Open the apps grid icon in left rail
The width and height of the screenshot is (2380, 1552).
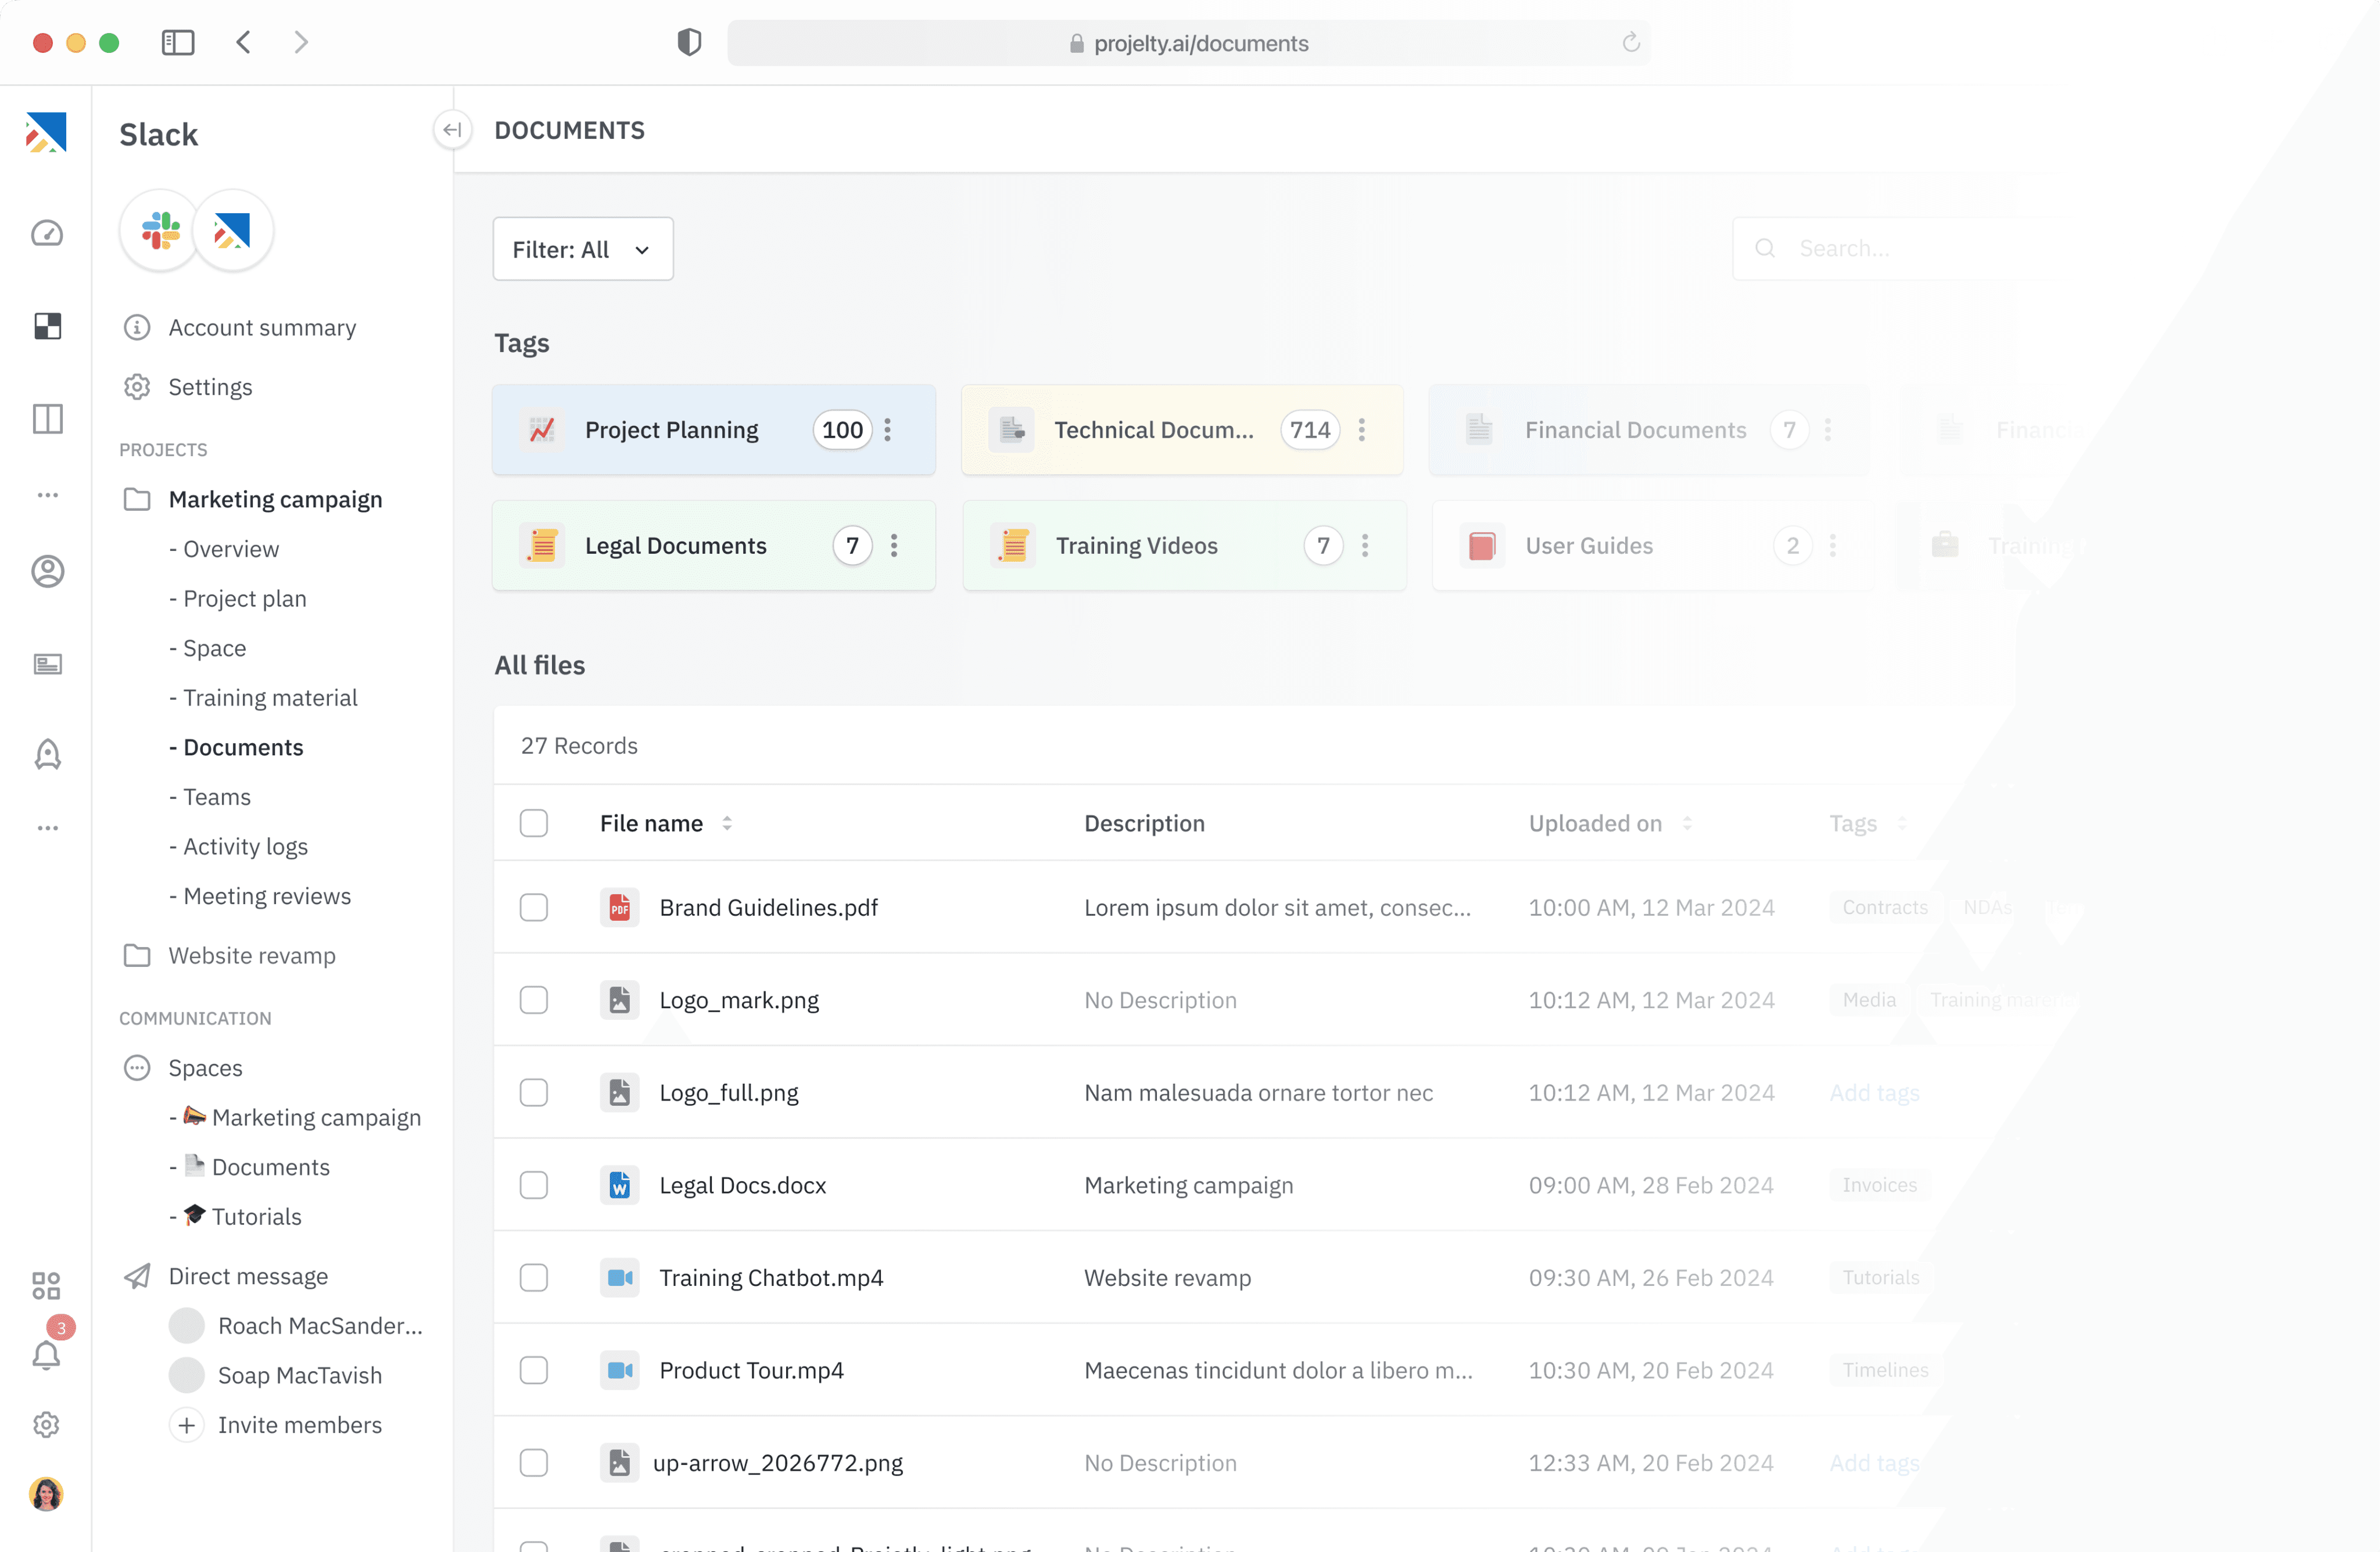click(x=46, y=1285)
